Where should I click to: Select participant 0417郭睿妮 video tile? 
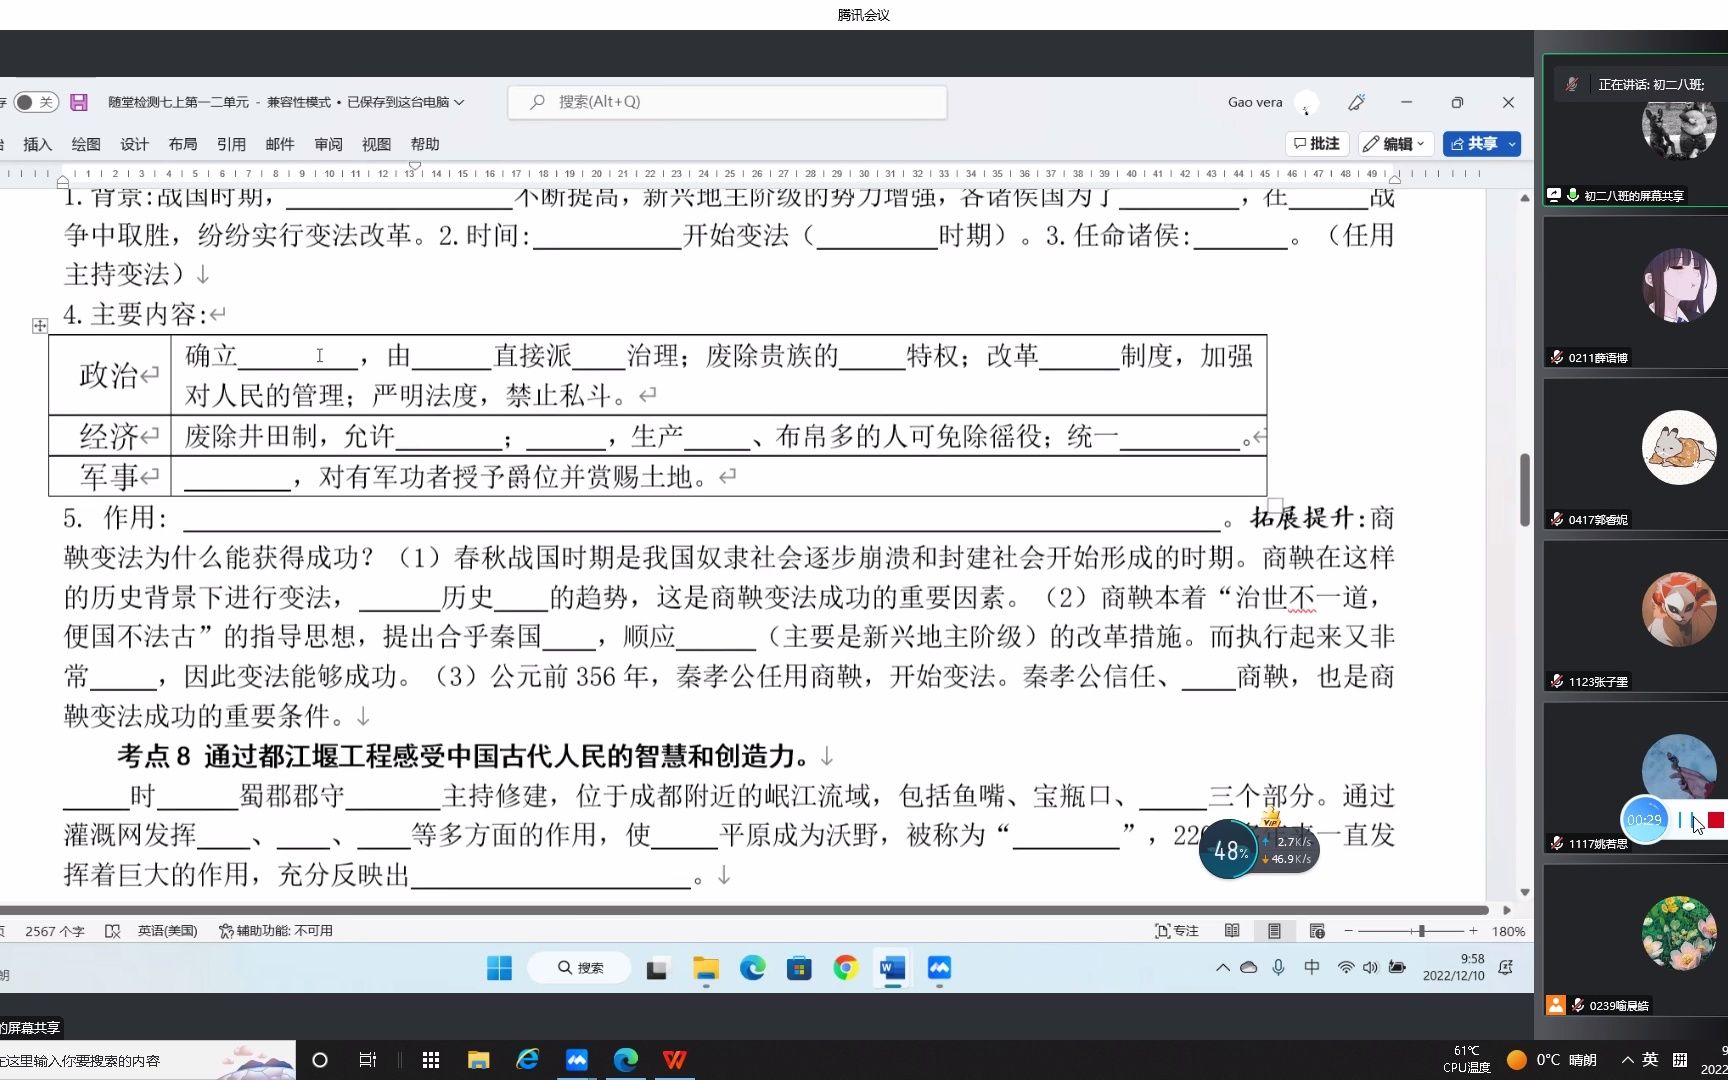click(x=1636, y=455)
